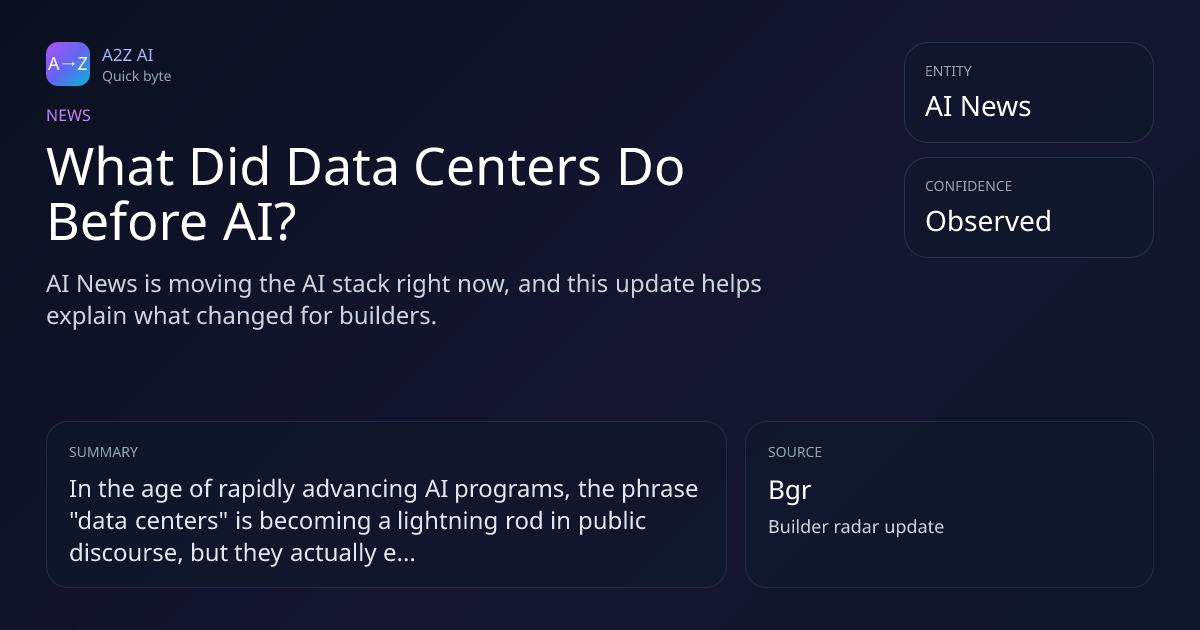This screenshot has height=630, width=1200.
Task: Select the CONFIDENCE card labeled Observed
Action: [x=1028, y=207]
